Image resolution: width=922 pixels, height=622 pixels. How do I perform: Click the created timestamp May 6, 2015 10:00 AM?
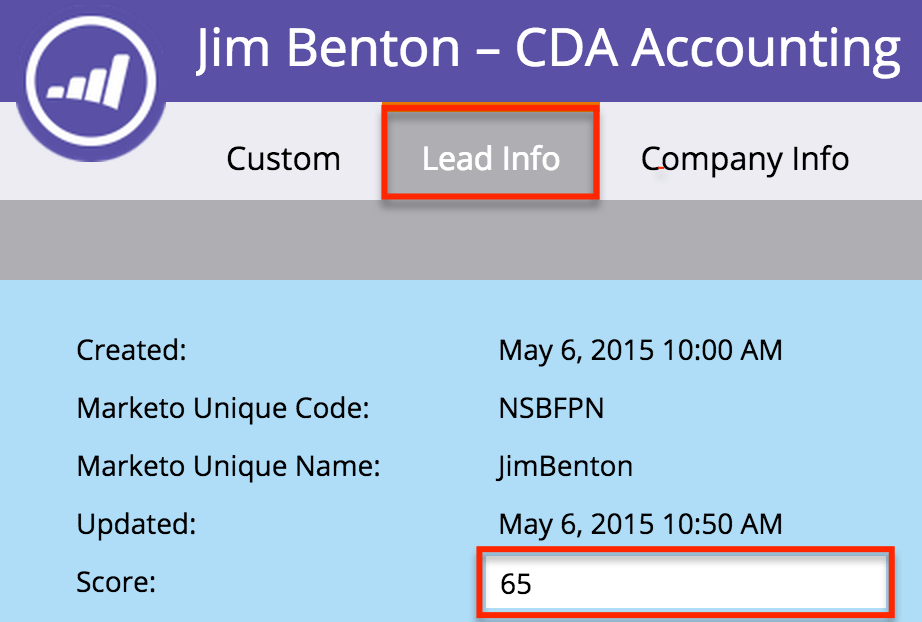click(640, 350)
